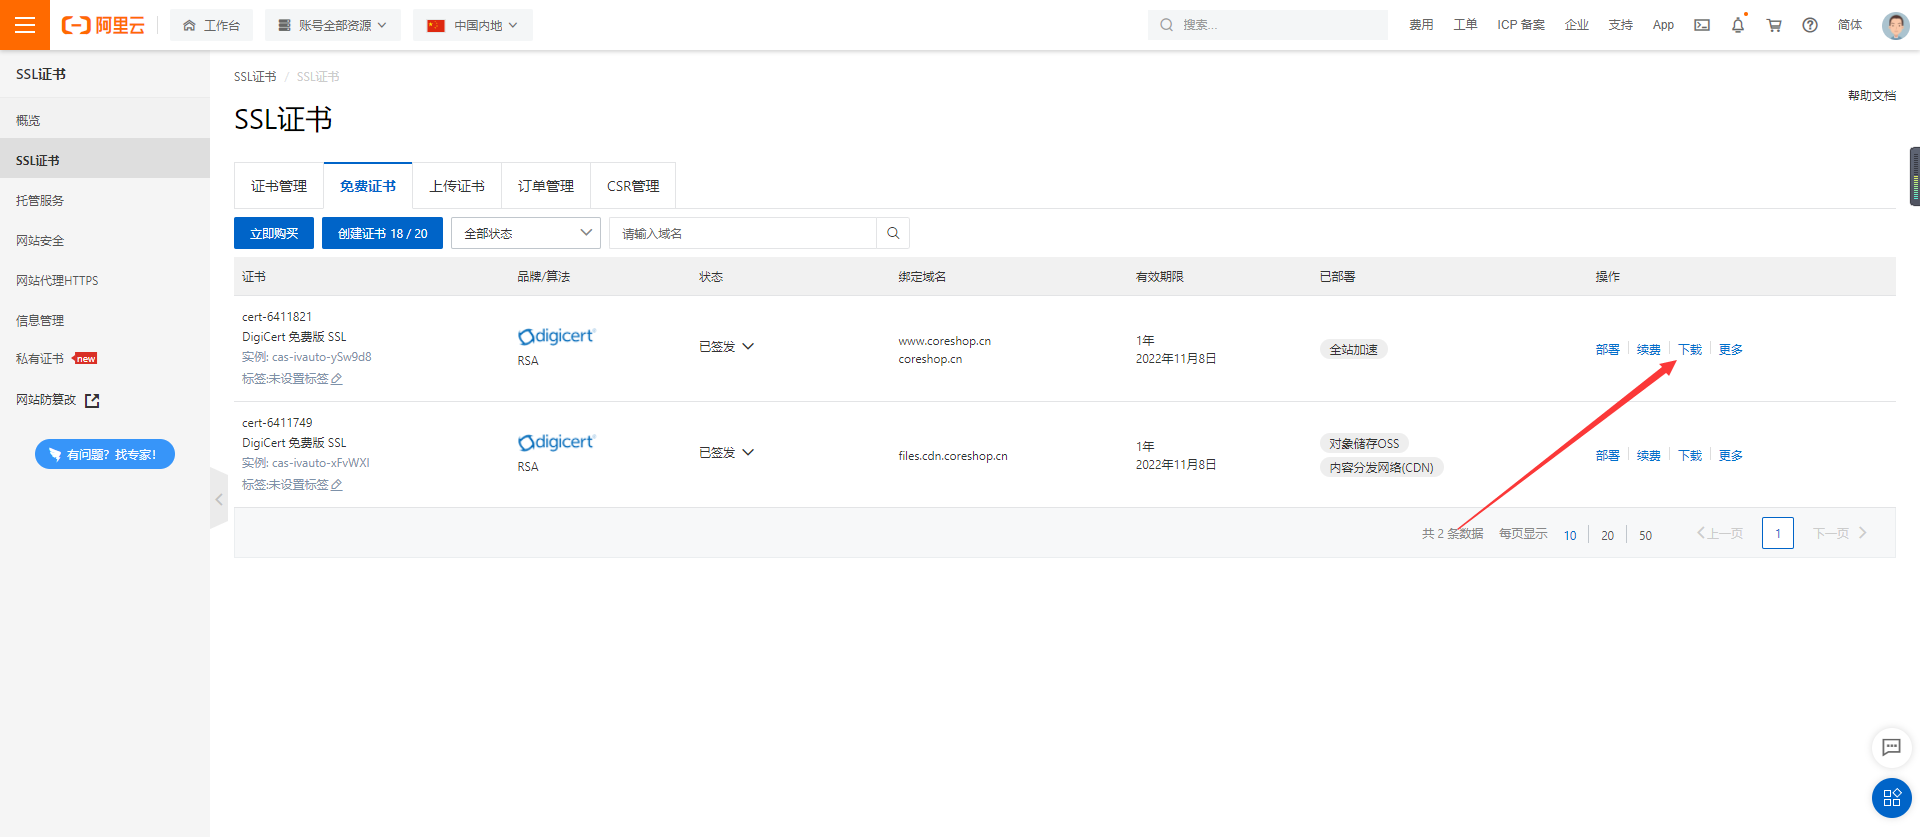This screenshot has width=1920, height=837.
Task: Collapse the left sidebar panel
Action: point(219,499)
